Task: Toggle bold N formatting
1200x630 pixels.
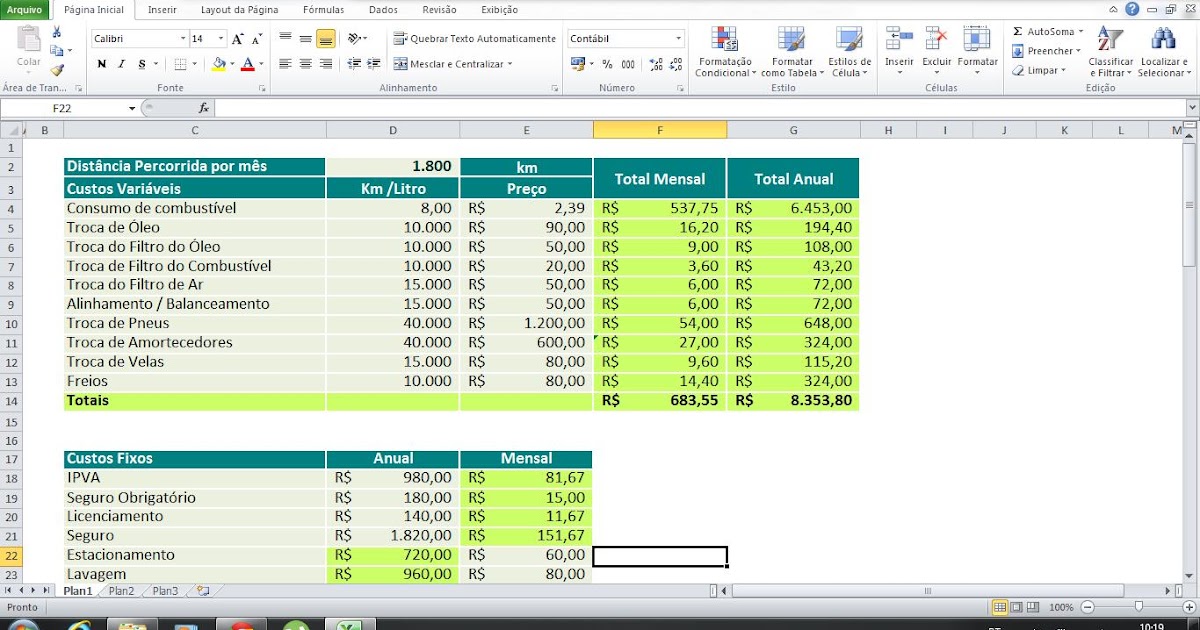Action: pos(102,64)
